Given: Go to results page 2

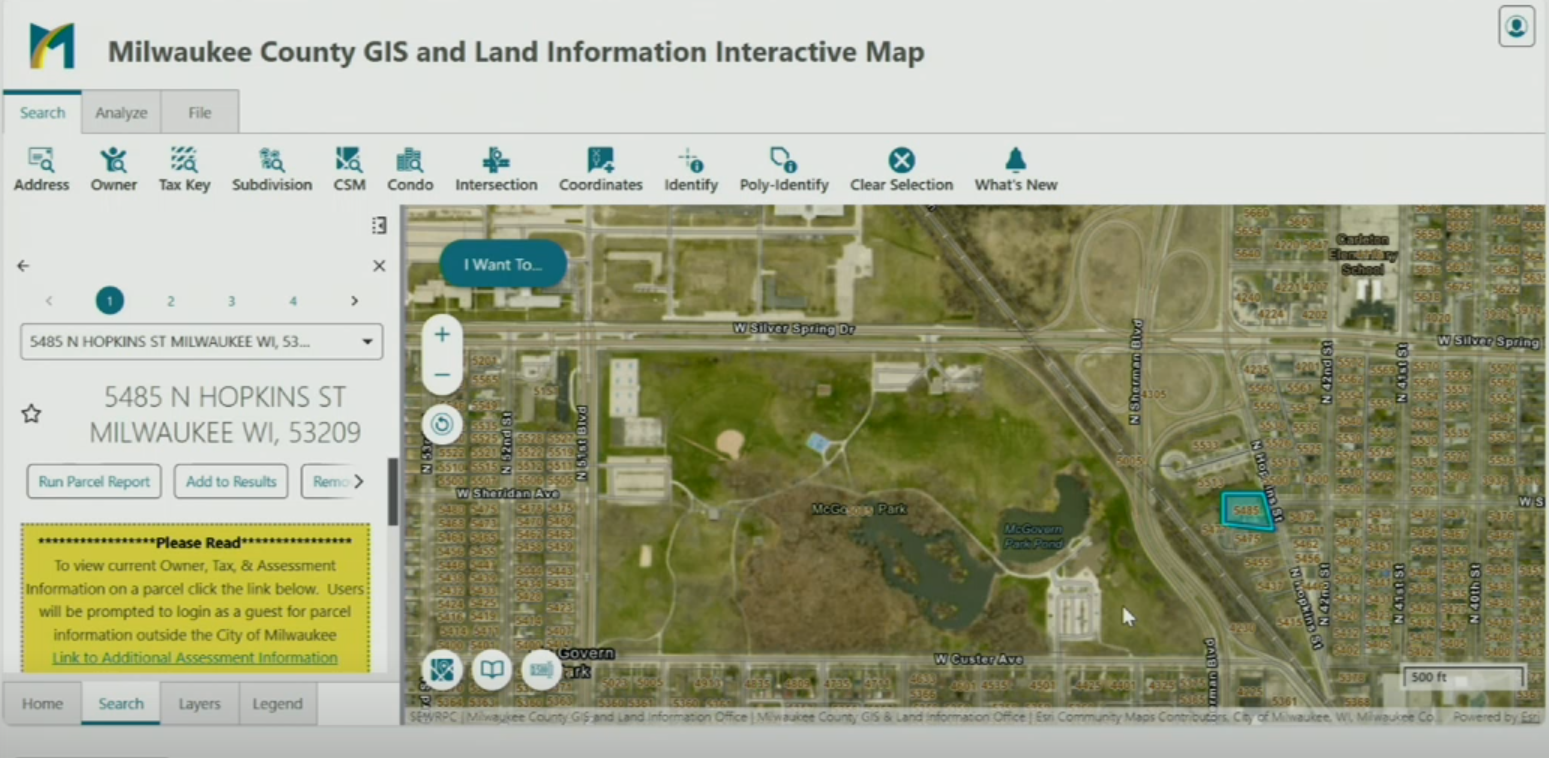Looking at the screenshot, I should point(171,301).
